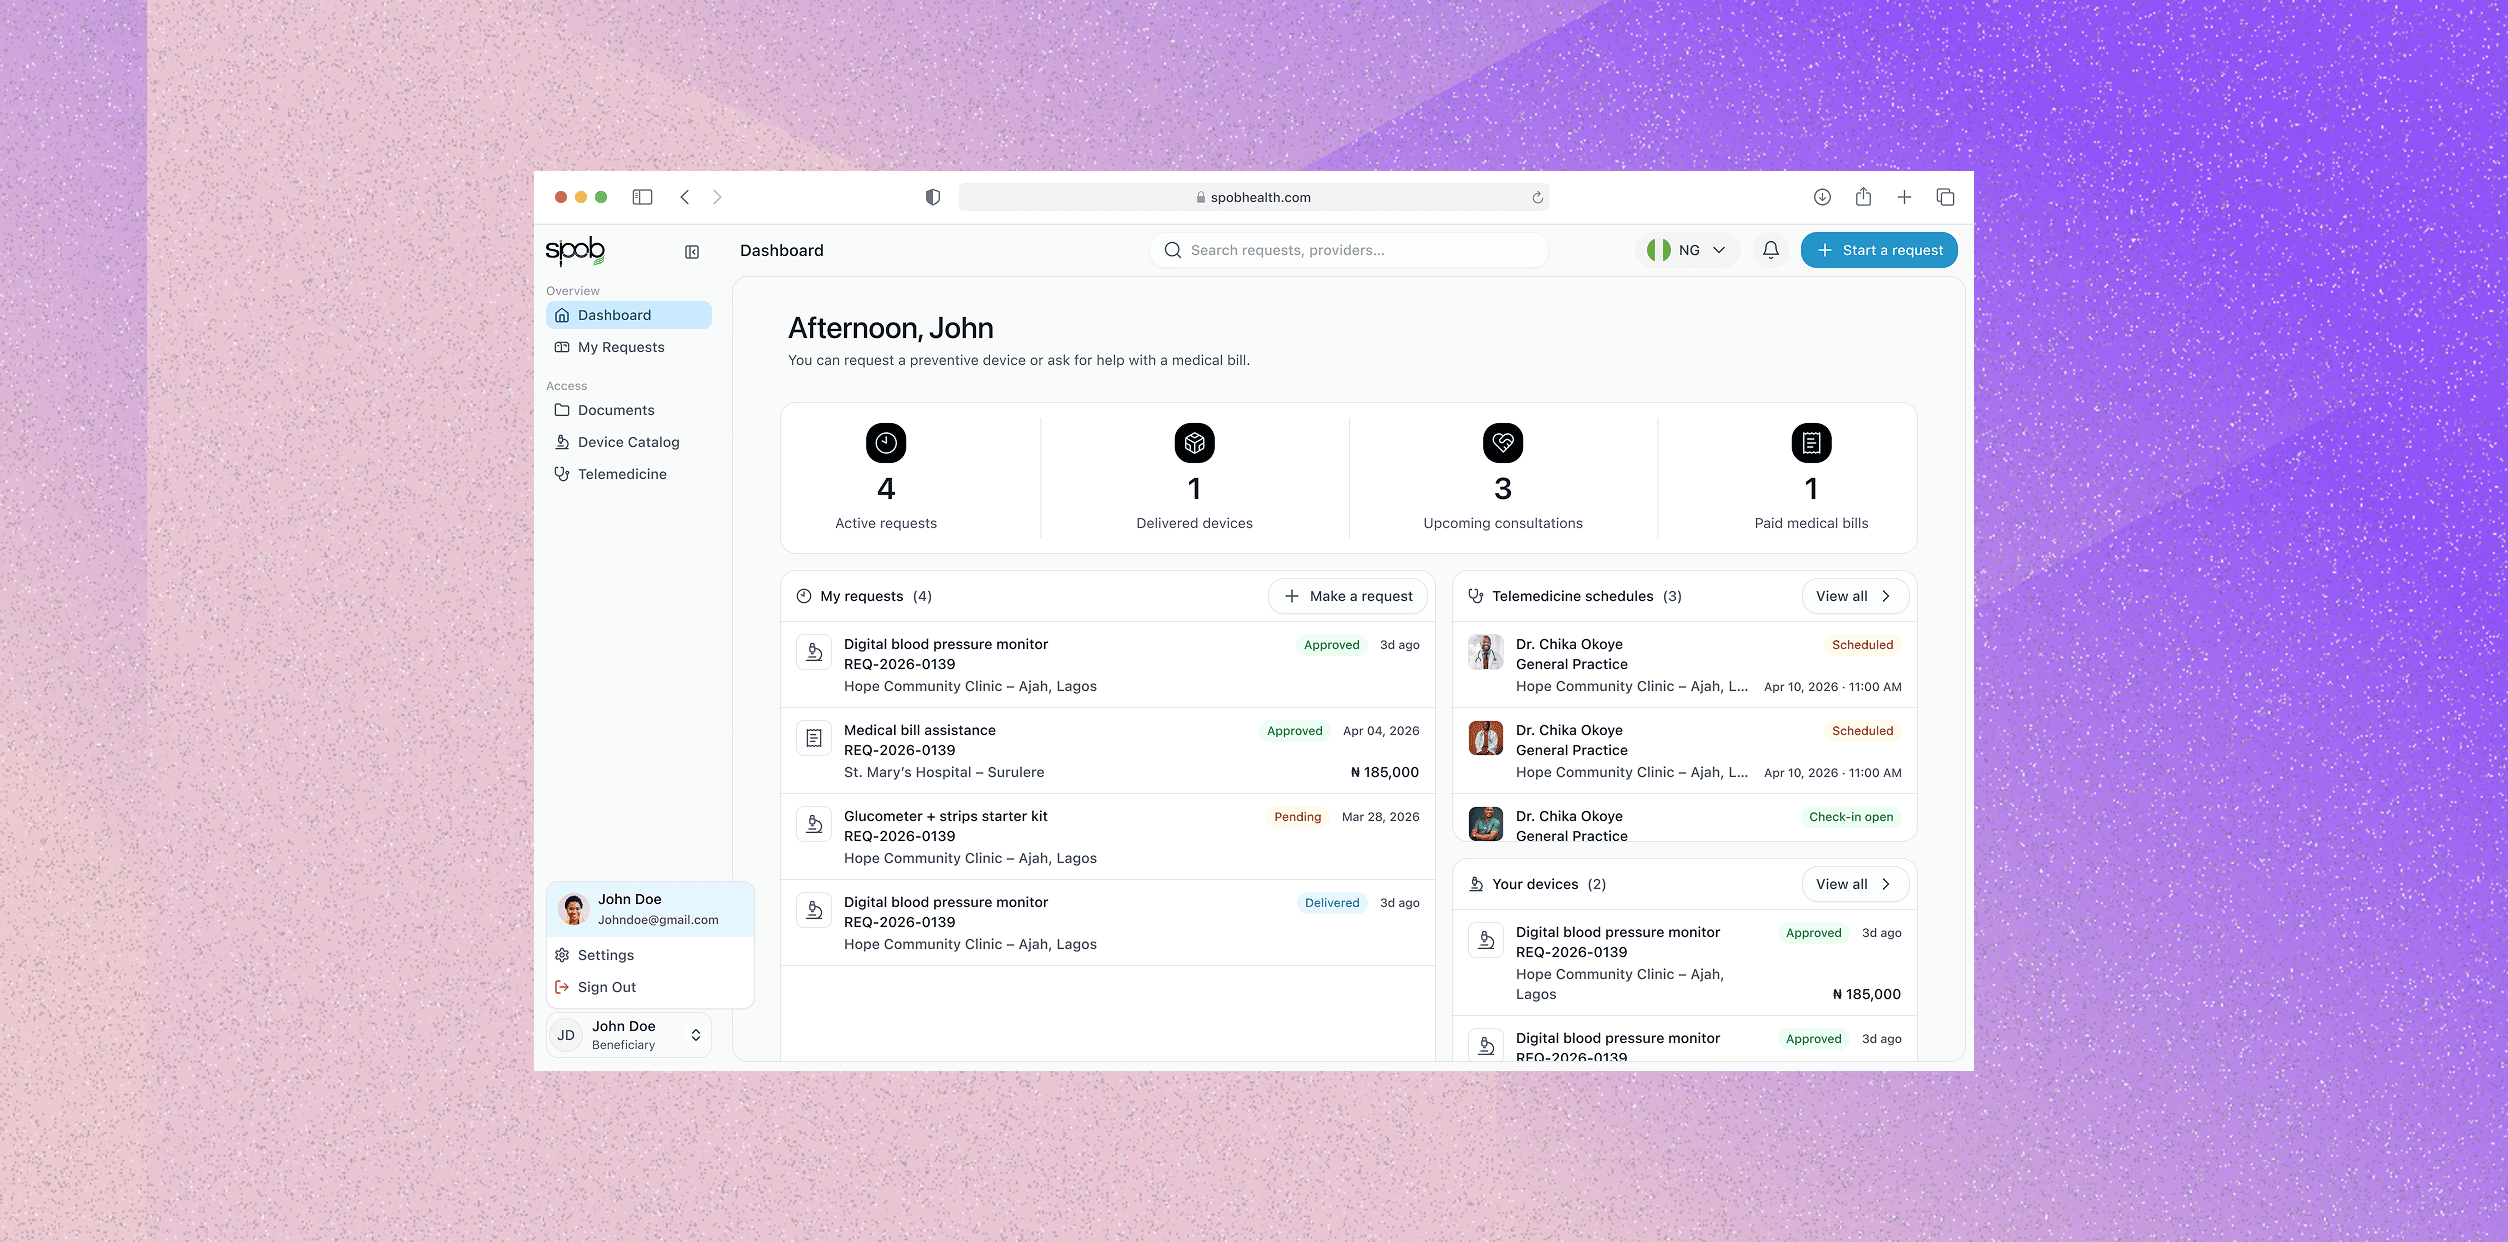Click the spob logo

coord(575,250)
